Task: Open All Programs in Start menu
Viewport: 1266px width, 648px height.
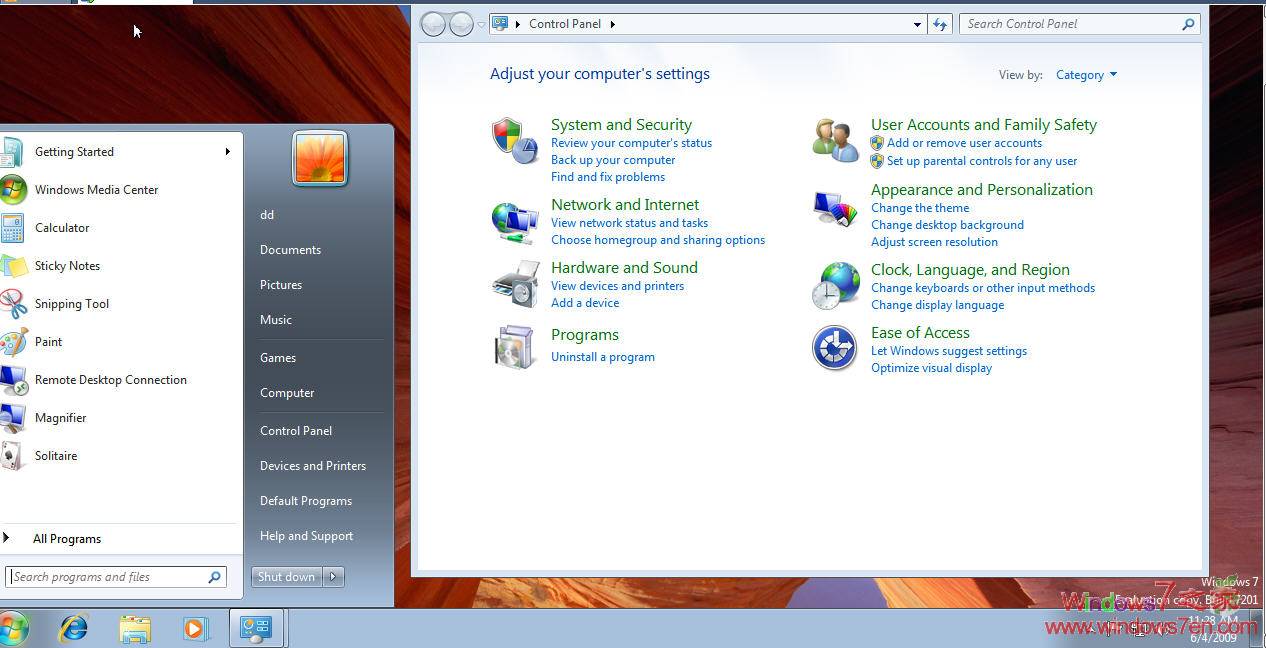Action: point(67,539)
